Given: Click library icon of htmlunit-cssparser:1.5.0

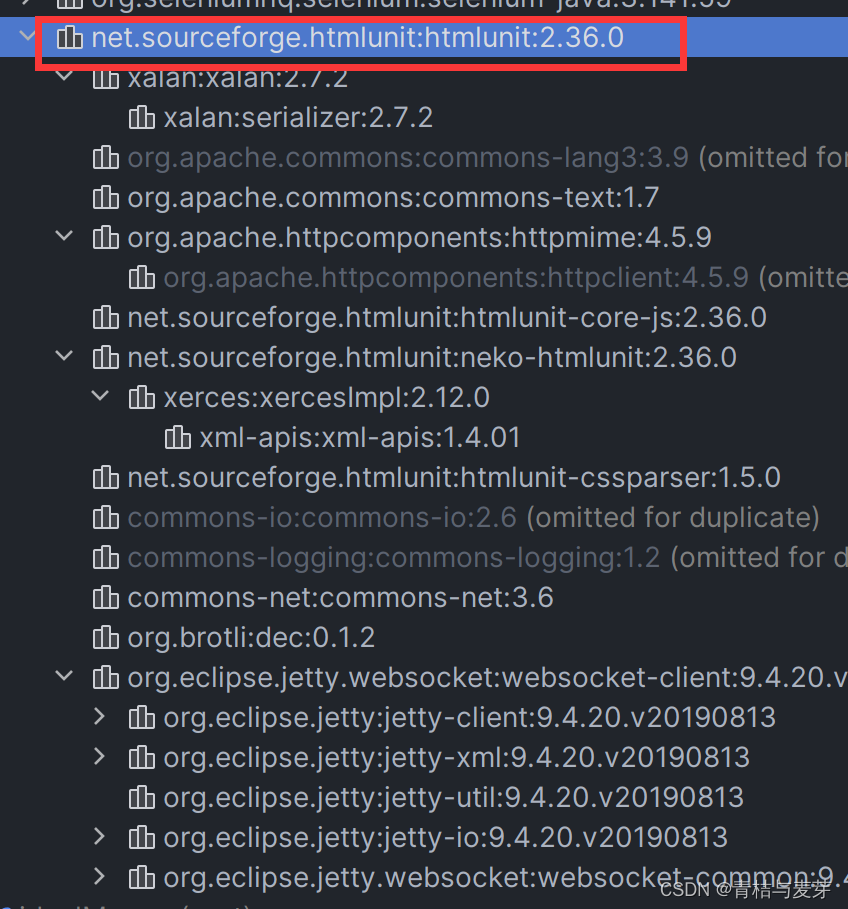Looking at the screenshot, I should (x=105, y=478).
